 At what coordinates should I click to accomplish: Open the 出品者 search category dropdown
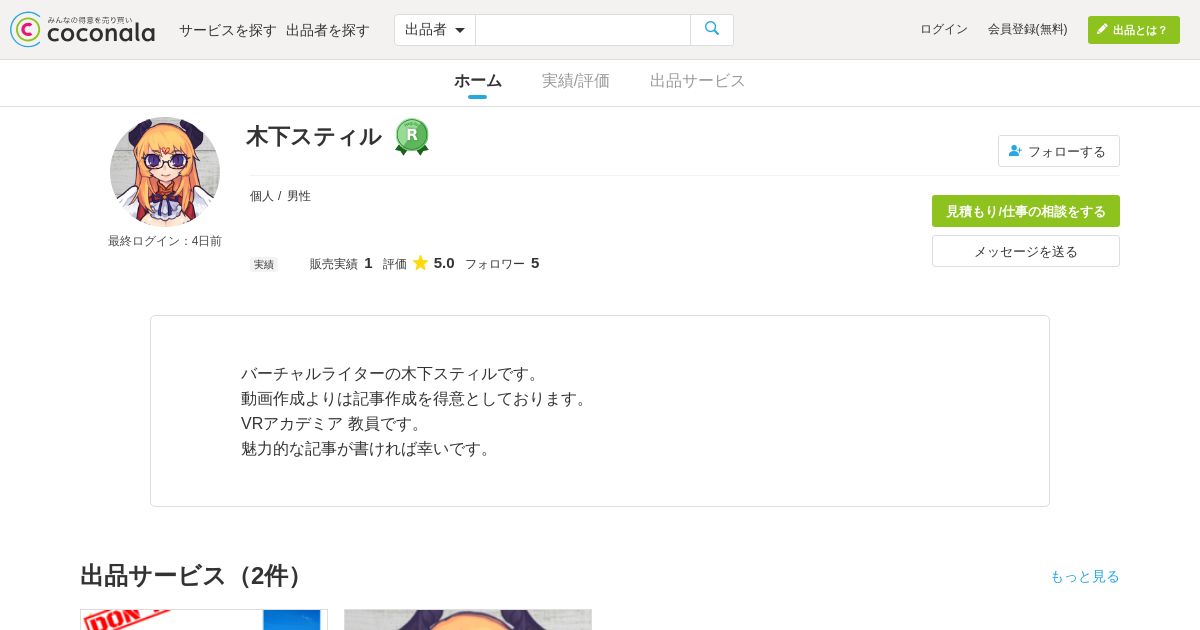point(435,30)
